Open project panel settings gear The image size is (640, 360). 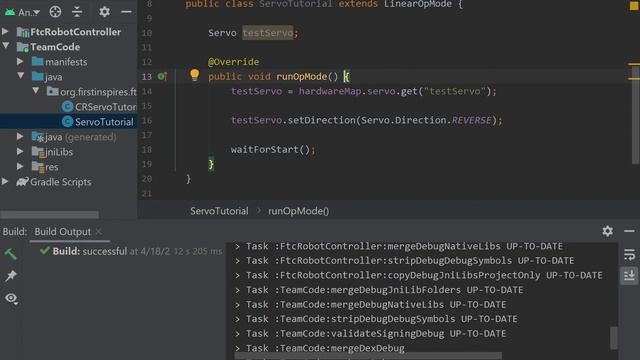(x=104, y=12)
